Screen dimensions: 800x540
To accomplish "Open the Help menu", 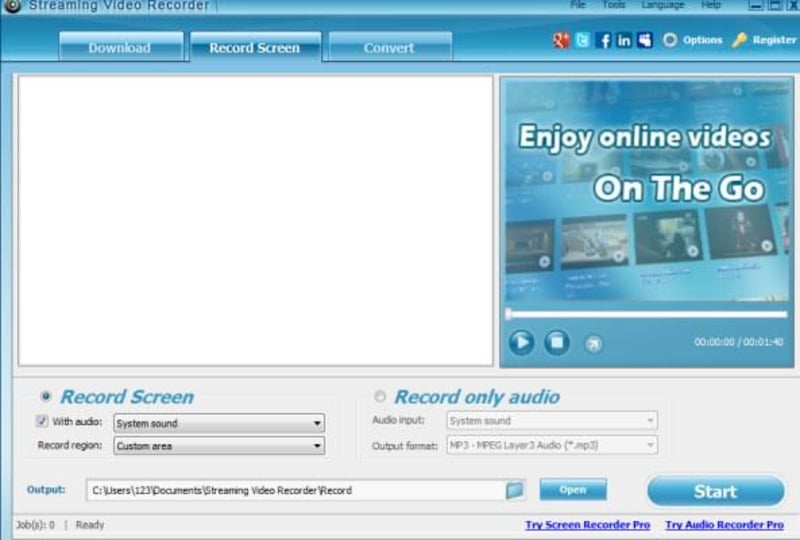I will (x=711, y=5).
